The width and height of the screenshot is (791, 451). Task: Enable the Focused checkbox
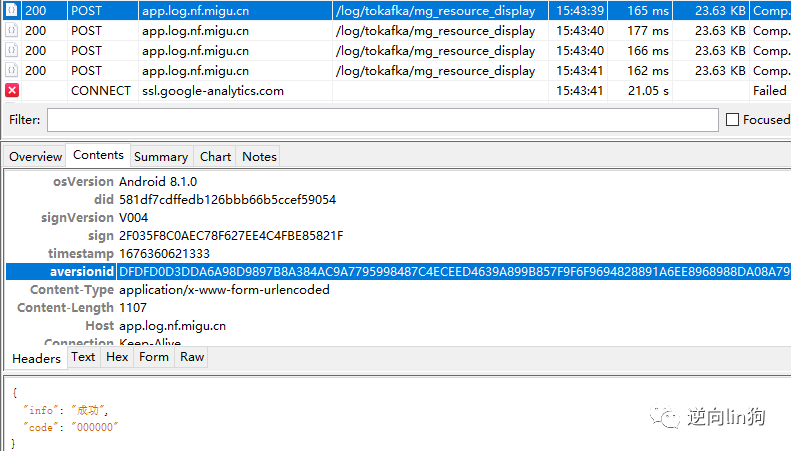[732, 120]
